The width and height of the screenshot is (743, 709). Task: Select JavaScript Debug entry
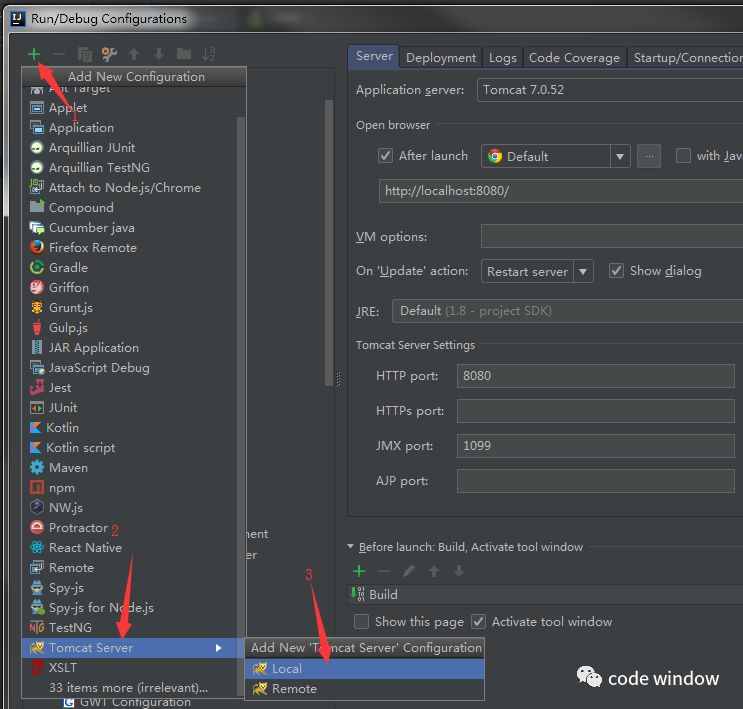pos(129,368)
